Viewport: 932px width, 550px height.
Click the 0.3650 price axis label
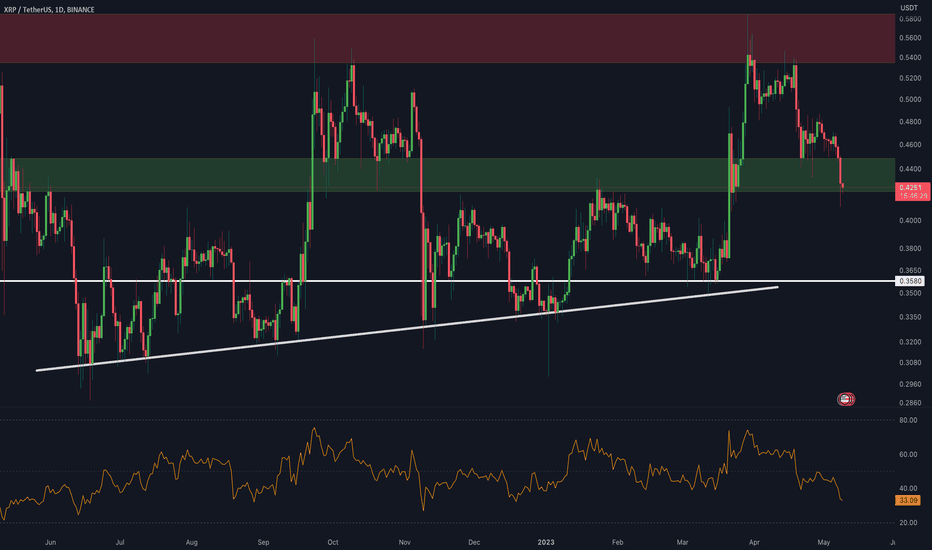click(x=910, y=271)
